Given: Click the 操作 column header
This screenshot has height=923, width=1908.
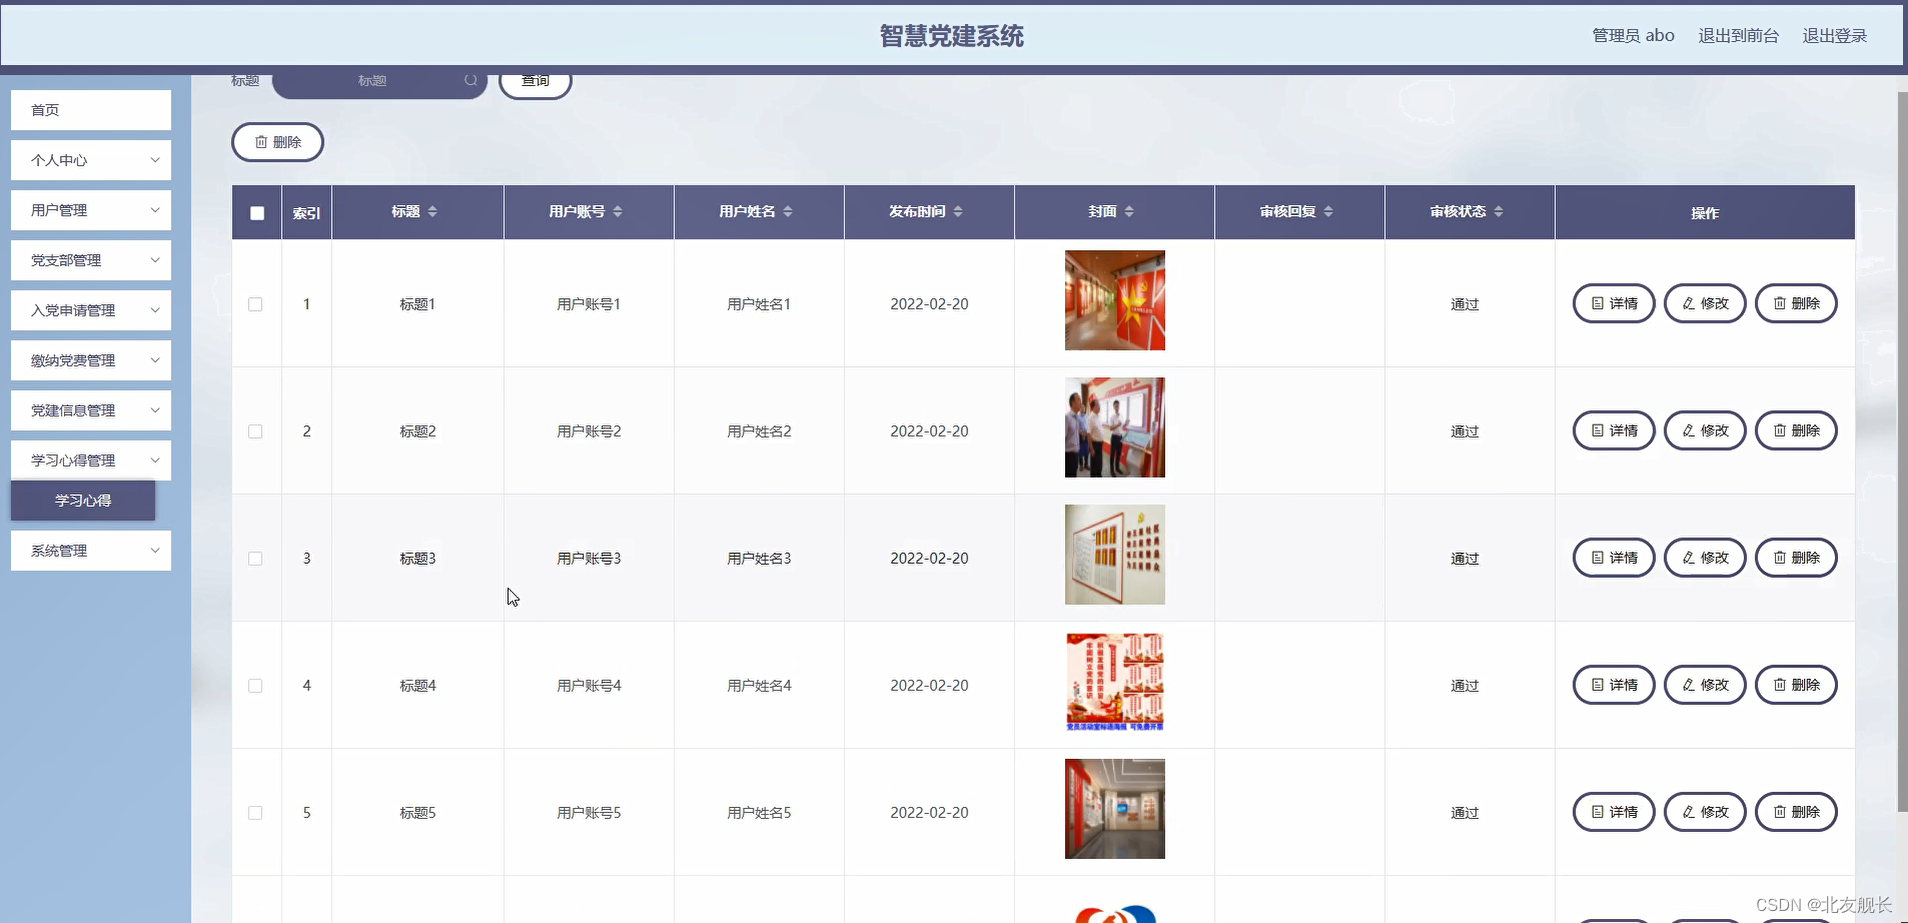Looking at the screenshot, I should click(x=1705, y=213).
